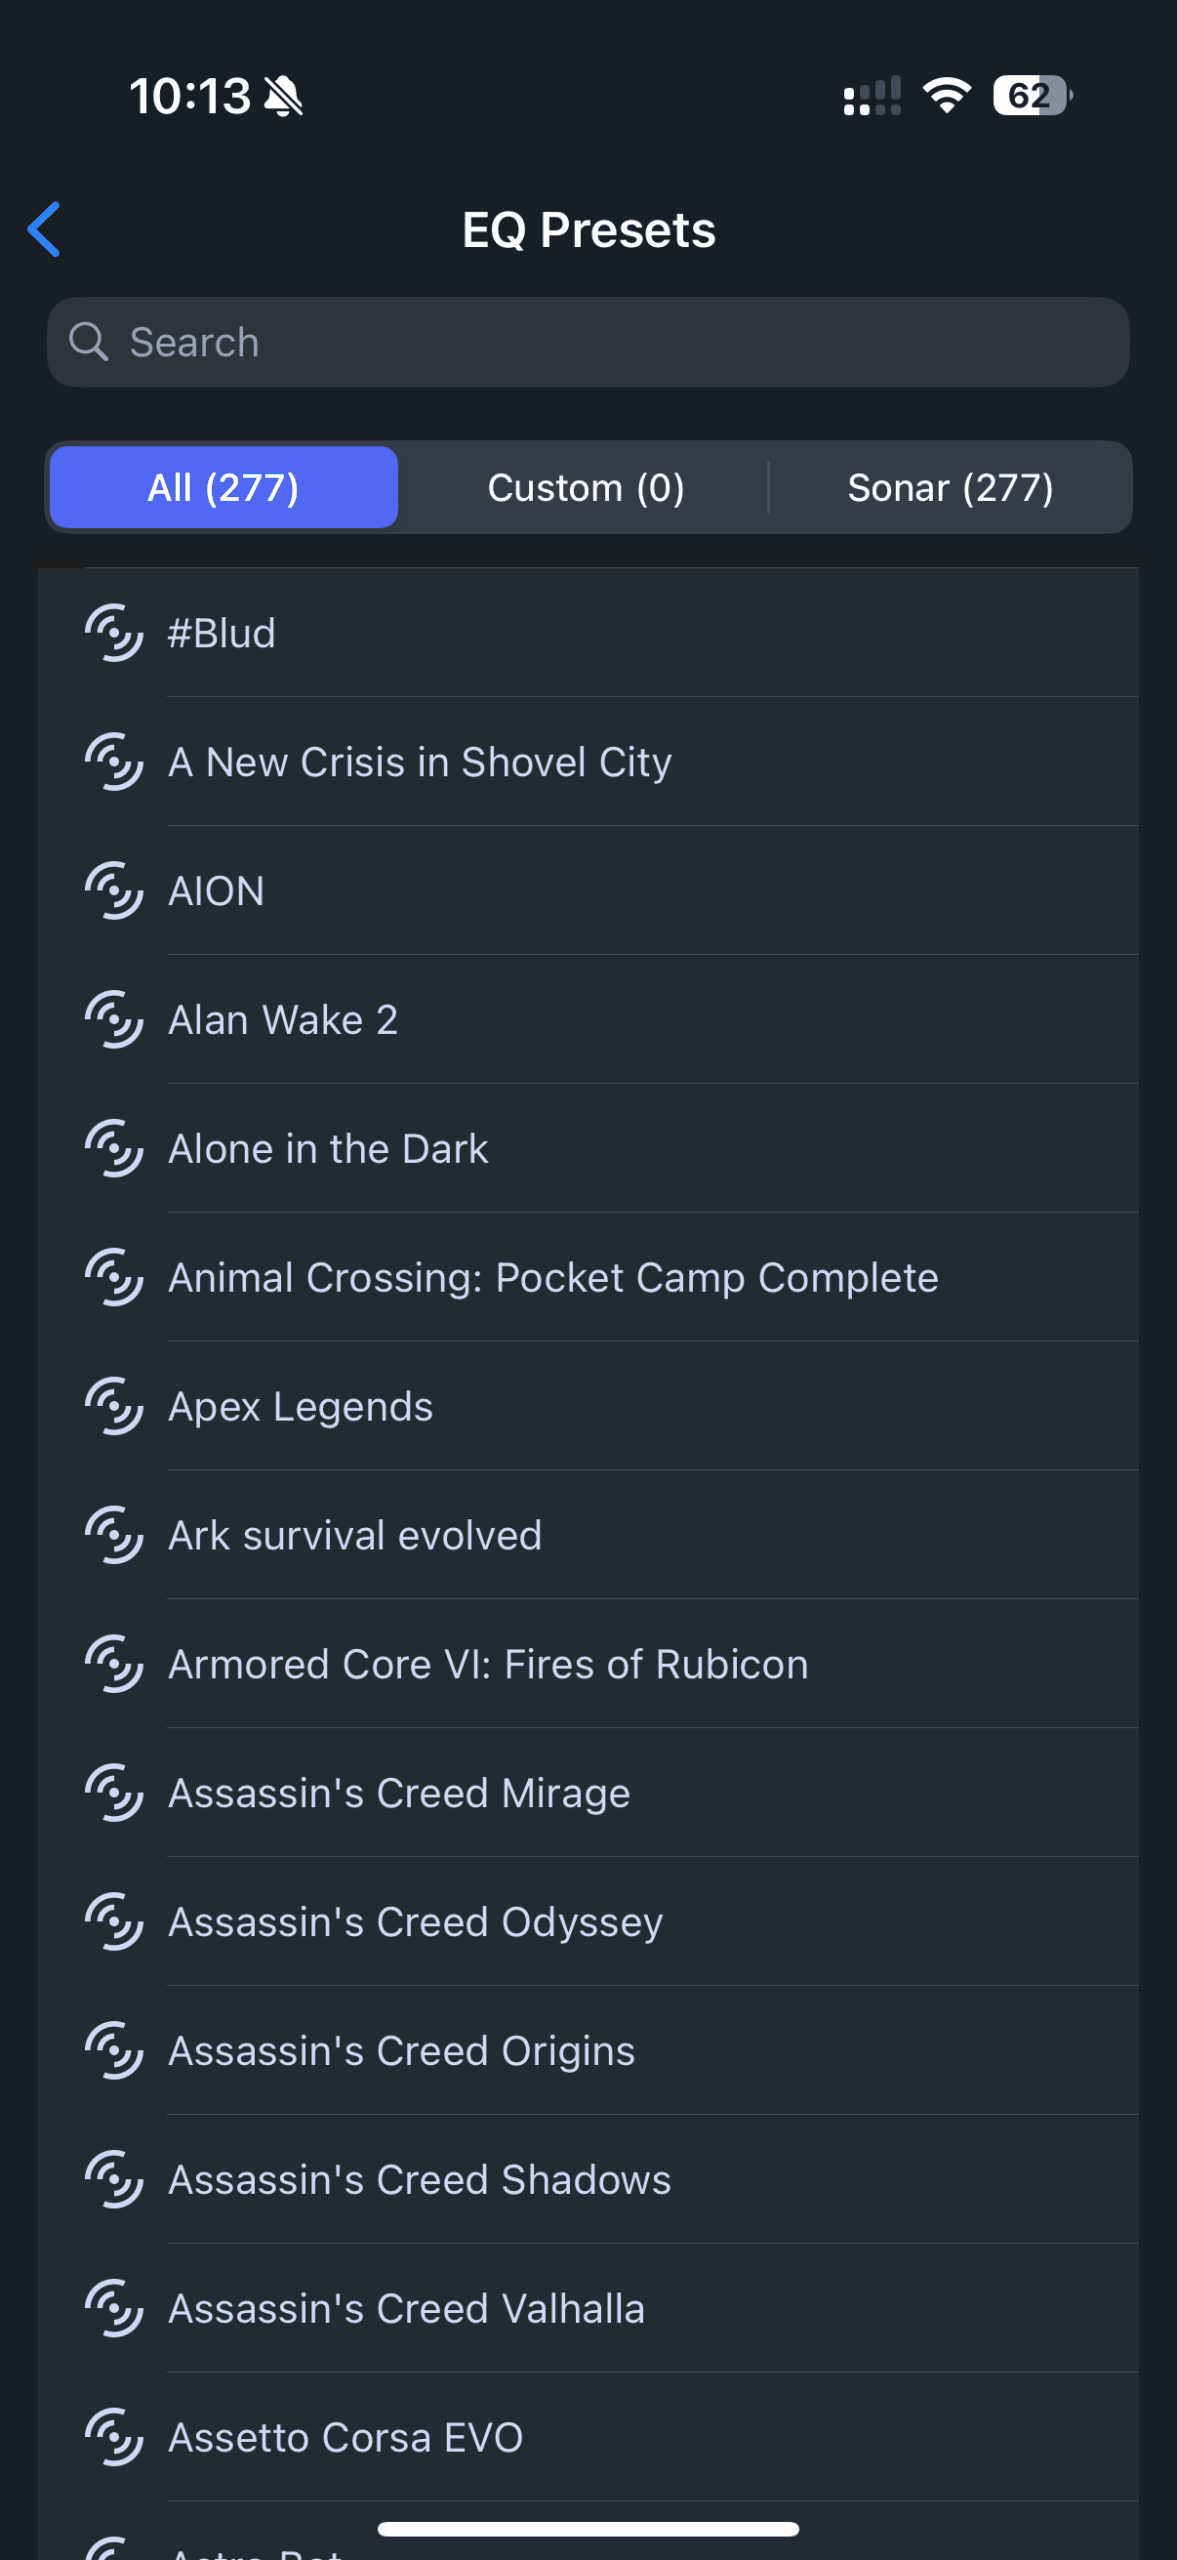Tap the Sonar icon beside Alan Wake 2
This screenshot has width=1177, height=2560.
[114, 1020]
